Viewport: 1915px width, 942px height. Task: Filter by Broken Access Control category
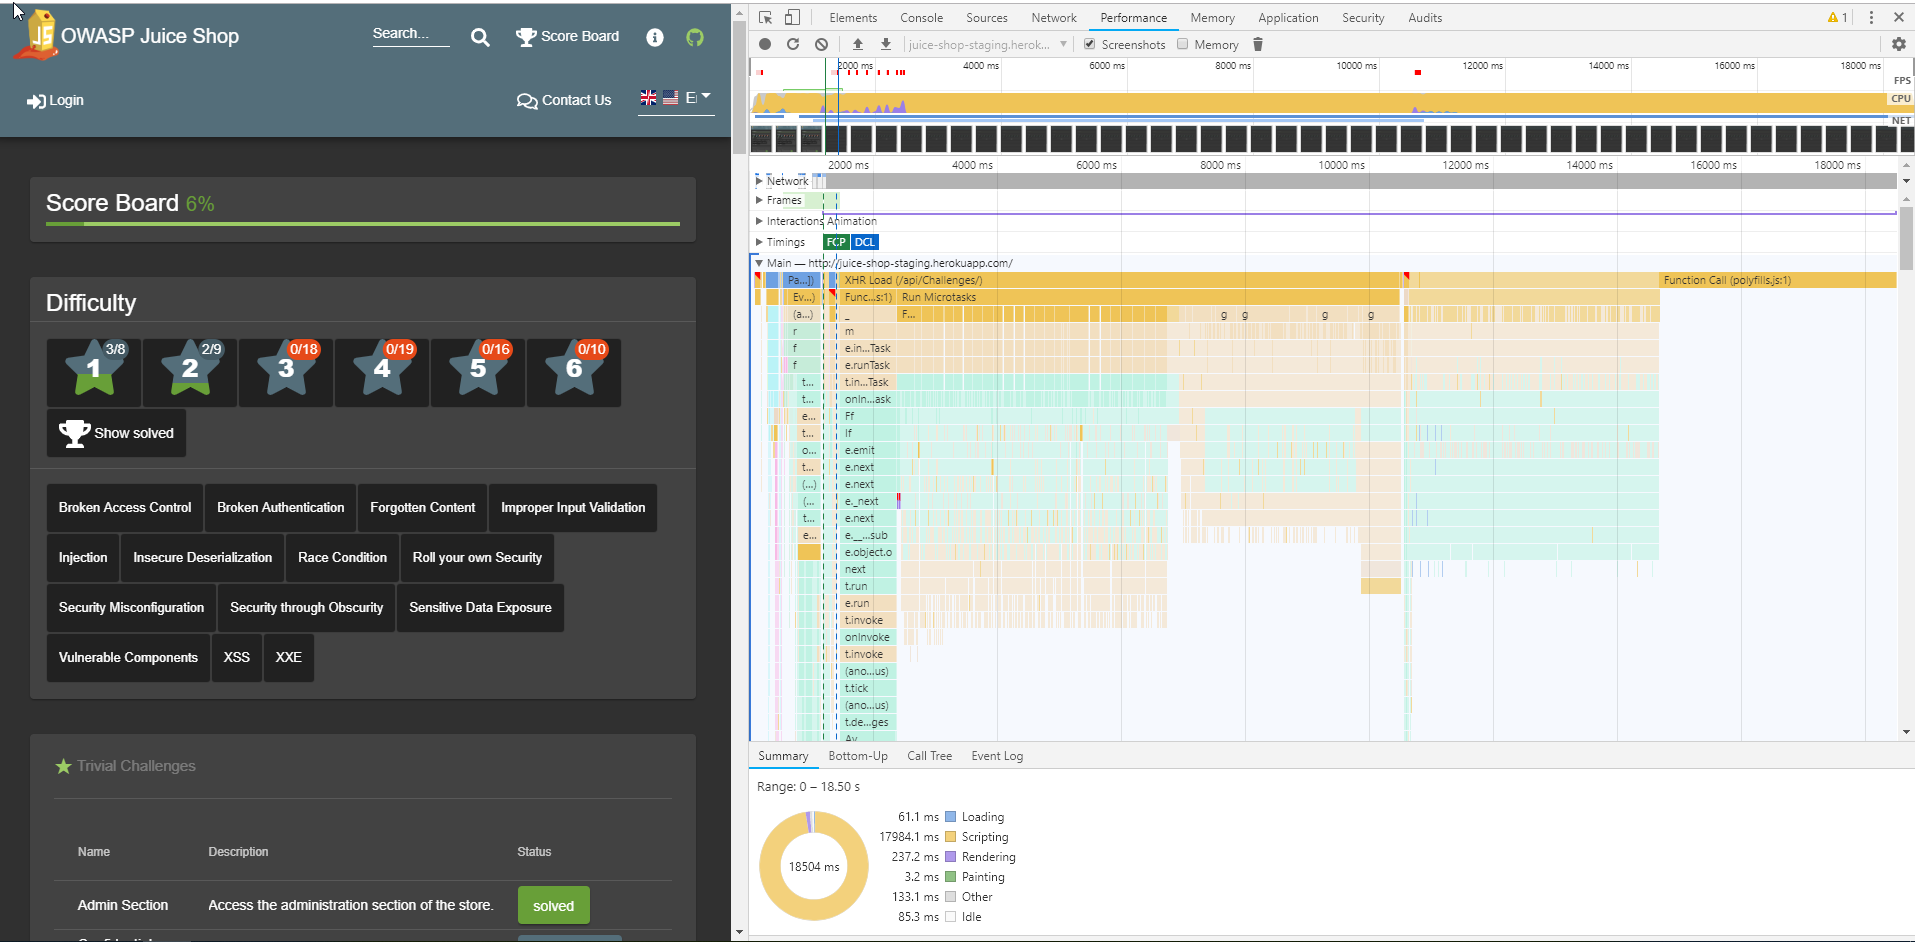[125, 508]
